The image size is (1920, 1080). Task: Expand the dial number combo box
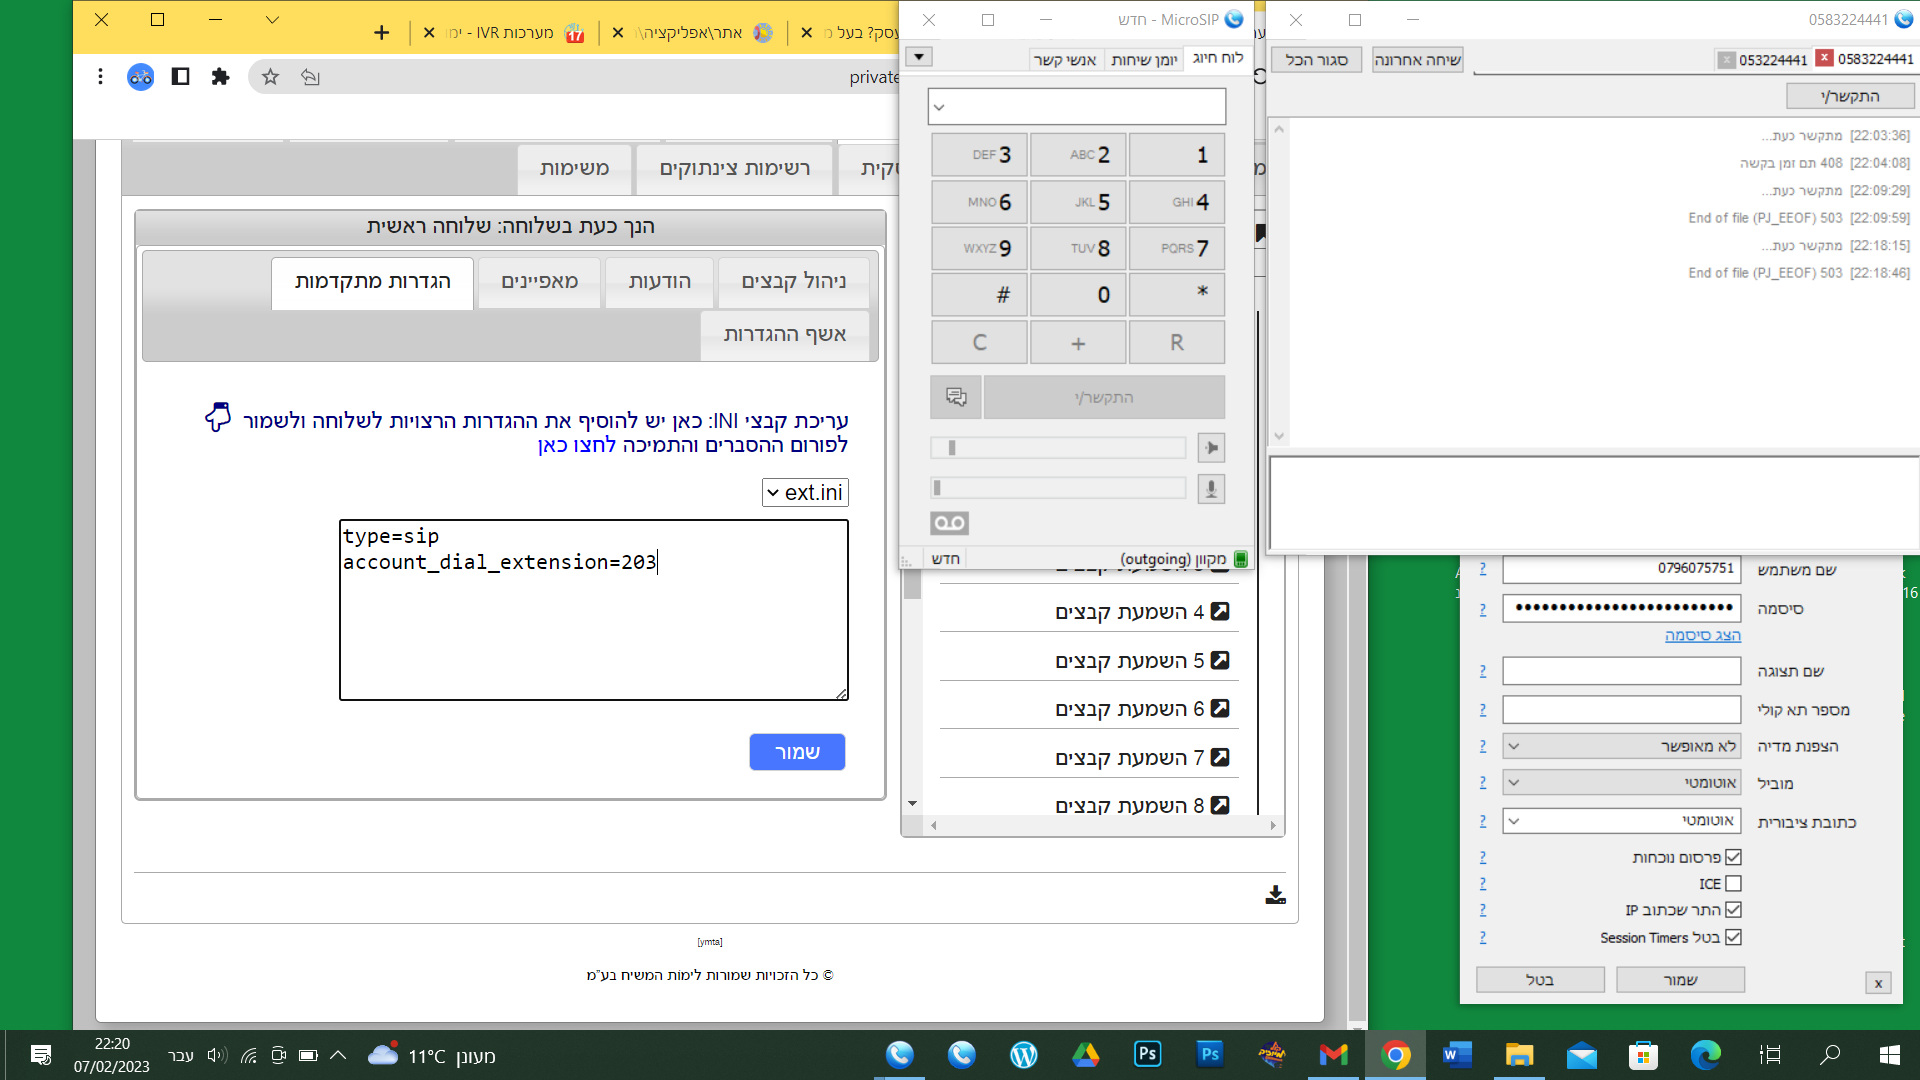[x=939, y=107]
